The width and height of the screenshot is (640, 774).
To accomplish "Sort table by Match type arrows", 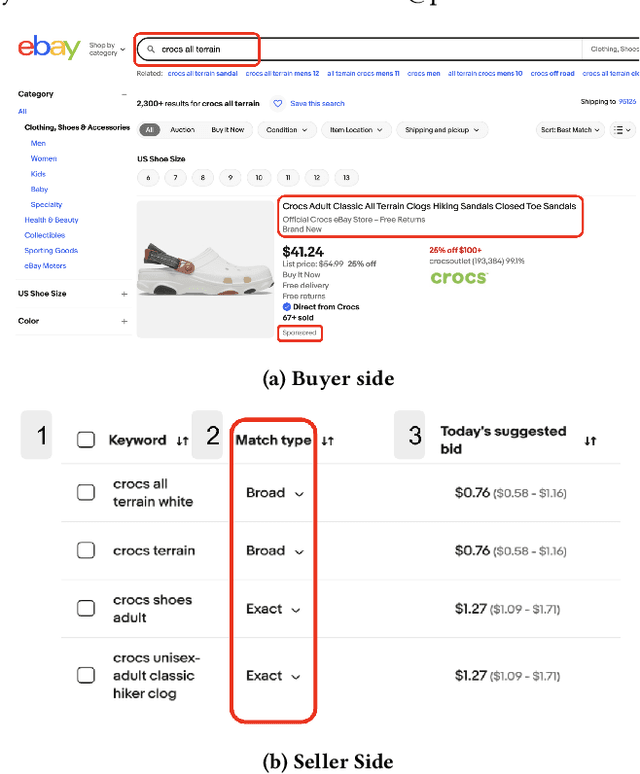I will click(x=328, y=441).
